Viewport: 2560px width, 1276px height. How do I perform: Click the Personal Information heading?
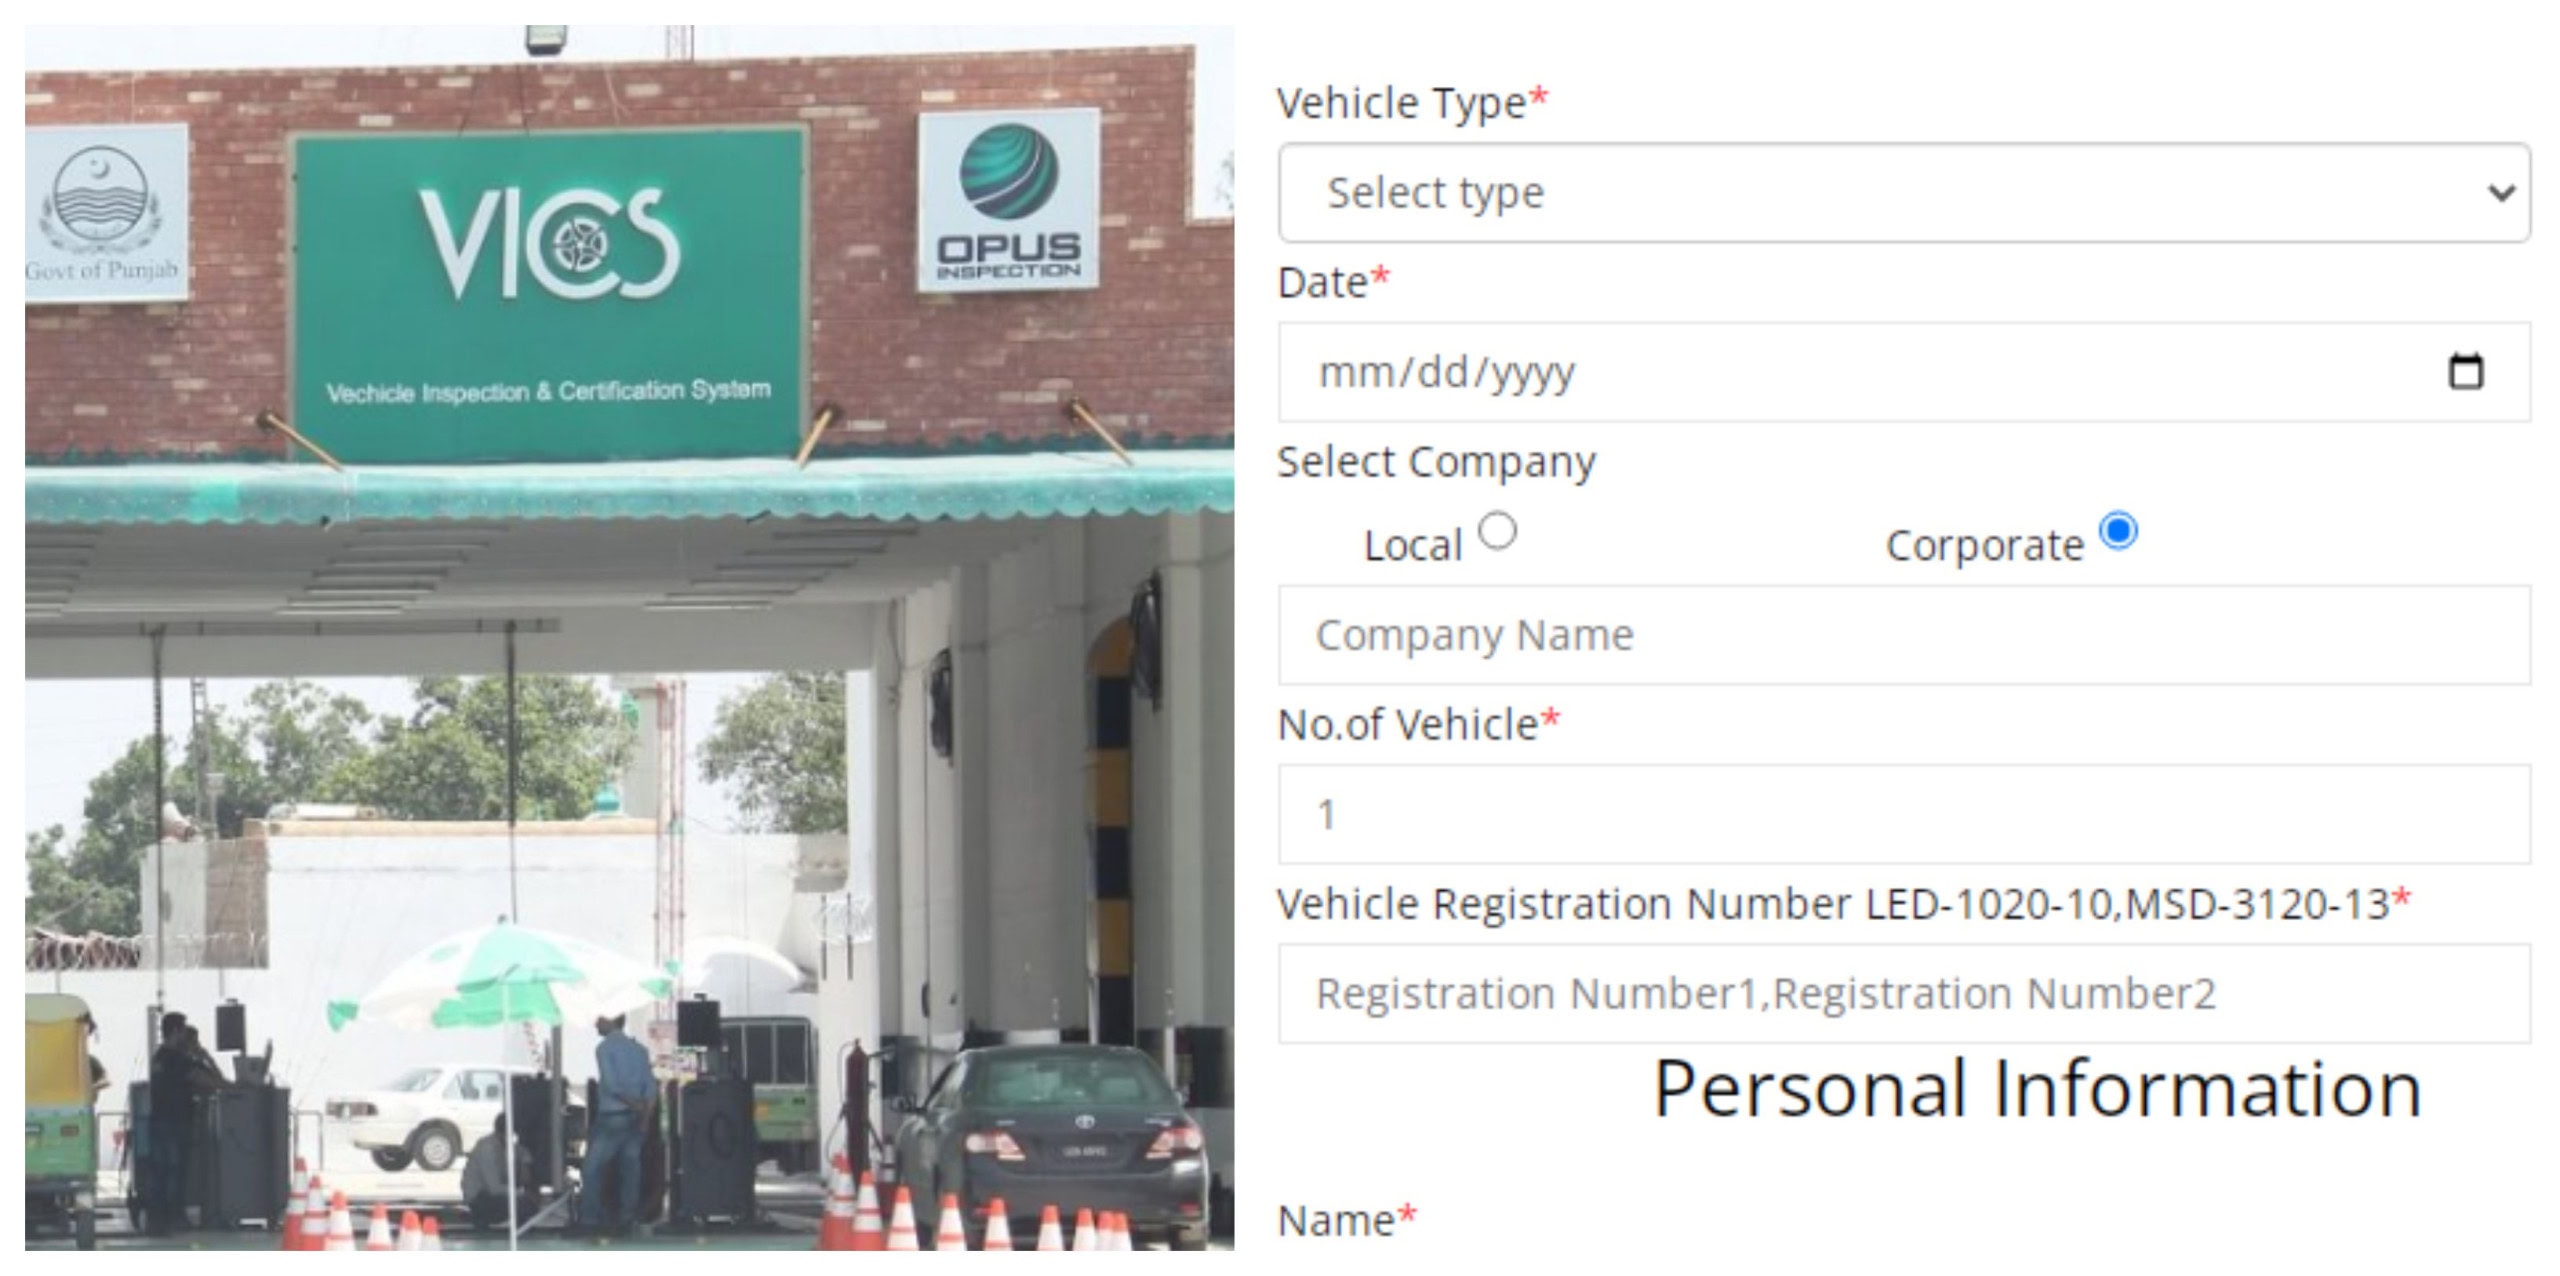pyautogui.click(x=2037, y=1089)
